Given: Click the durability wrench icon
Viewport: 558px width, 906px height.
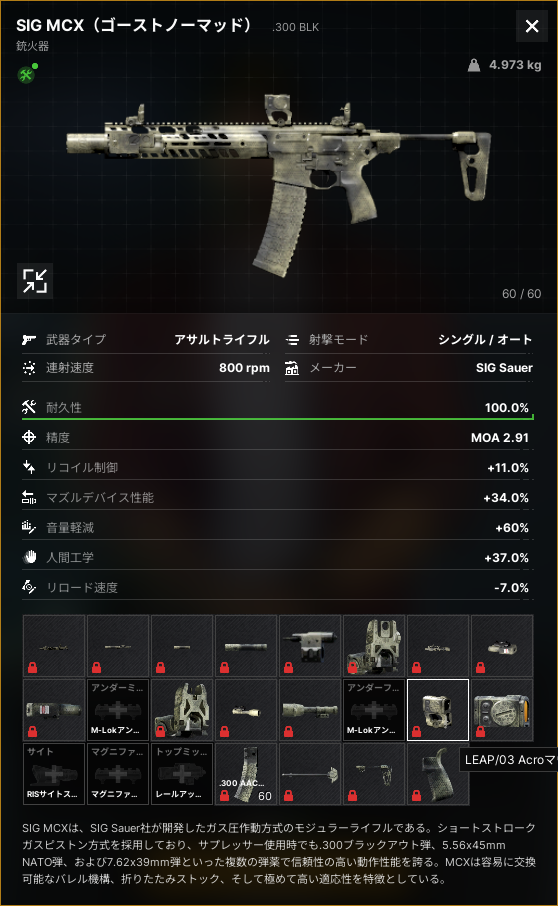Looking at the screenshot, I should click(x=29, y=407).
